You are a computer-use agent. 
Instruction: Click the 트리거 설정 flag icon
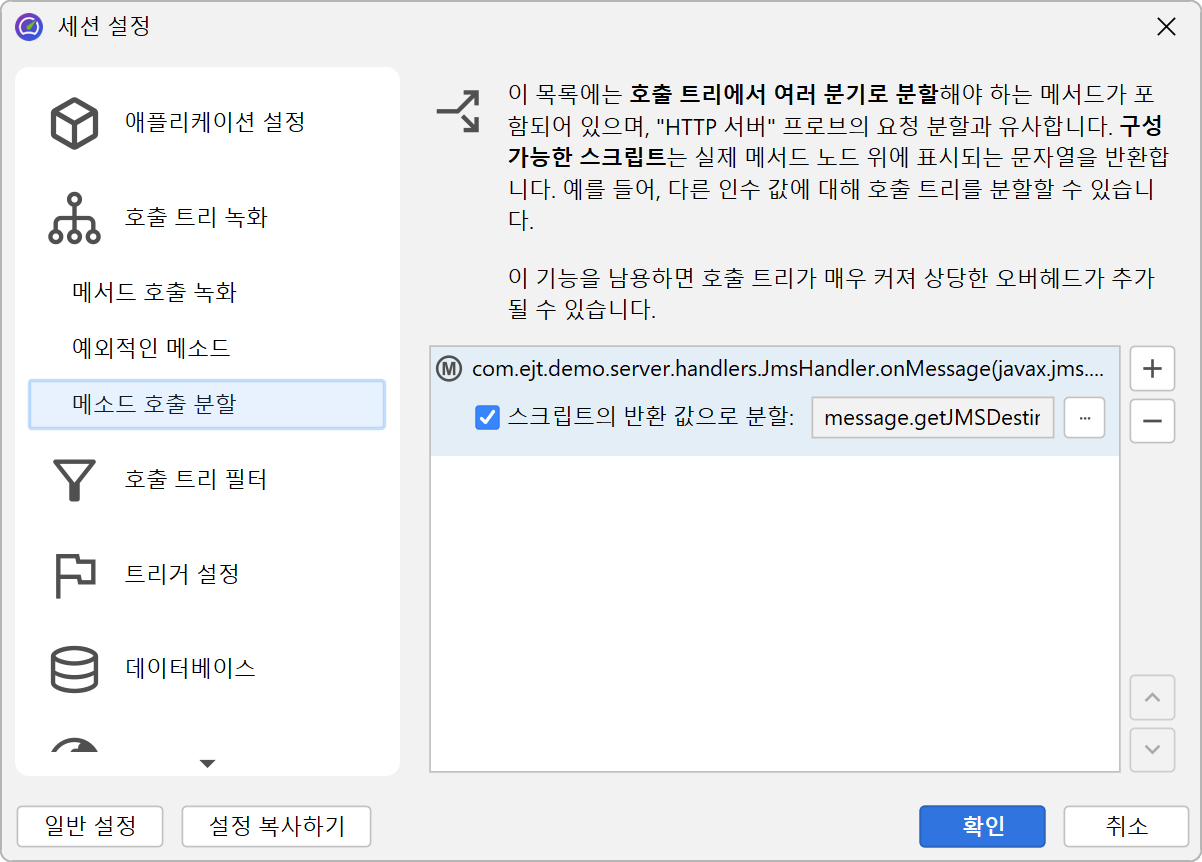click(74, 575)
